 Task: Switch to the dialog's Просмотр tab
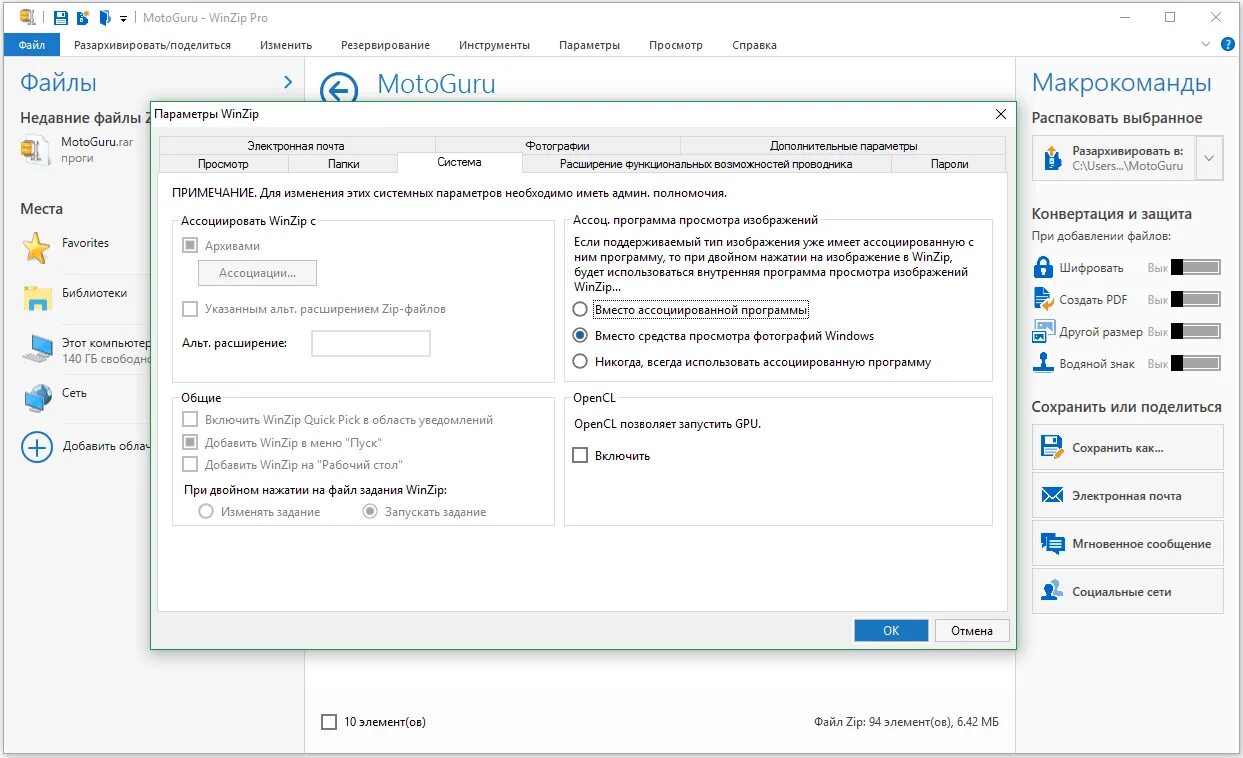point(223,164)
